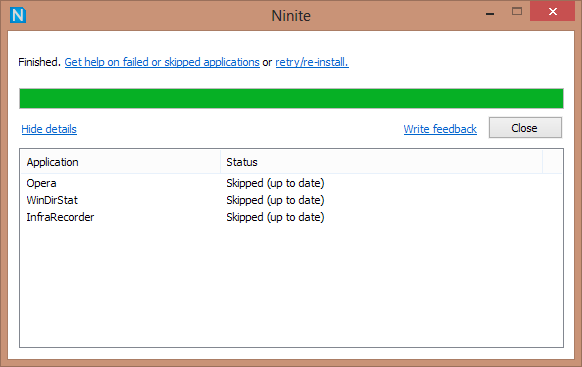Open help on failed or skipped applications
The width and height of the screenshot is (582, 367).
[162, 62]
